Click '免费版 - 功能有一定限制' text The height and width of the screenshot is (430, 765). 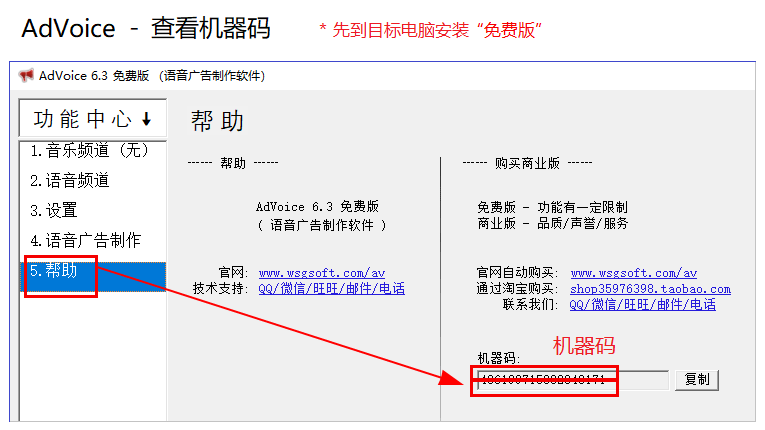click(x=552, y=207)
